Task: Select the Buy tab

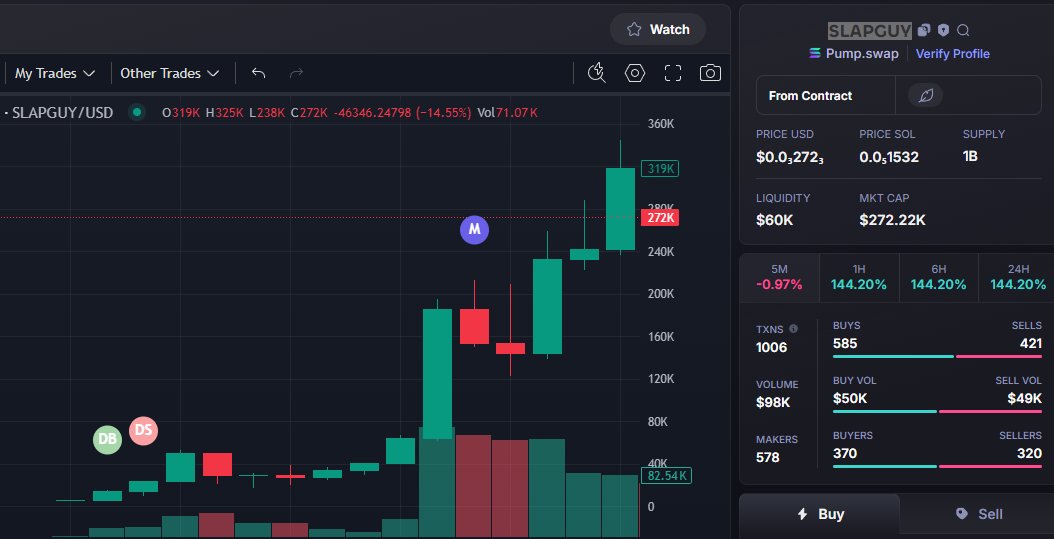Action: pos(819,514)
